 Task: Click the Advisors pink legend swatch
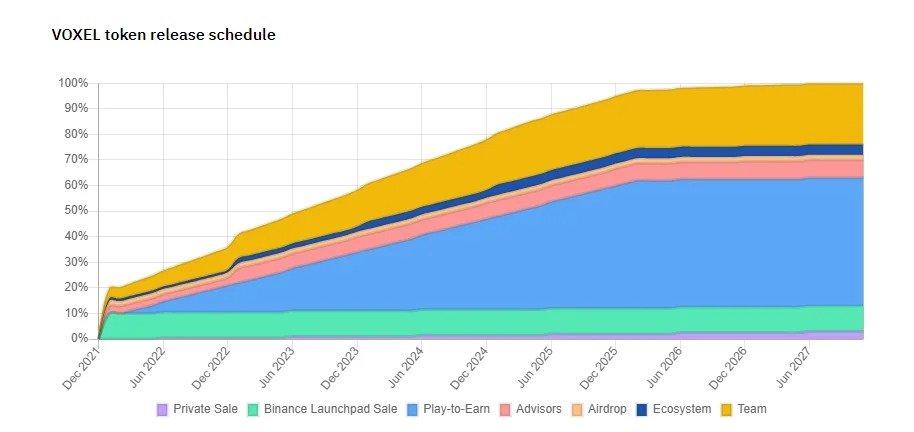click(x=505, y=410)
